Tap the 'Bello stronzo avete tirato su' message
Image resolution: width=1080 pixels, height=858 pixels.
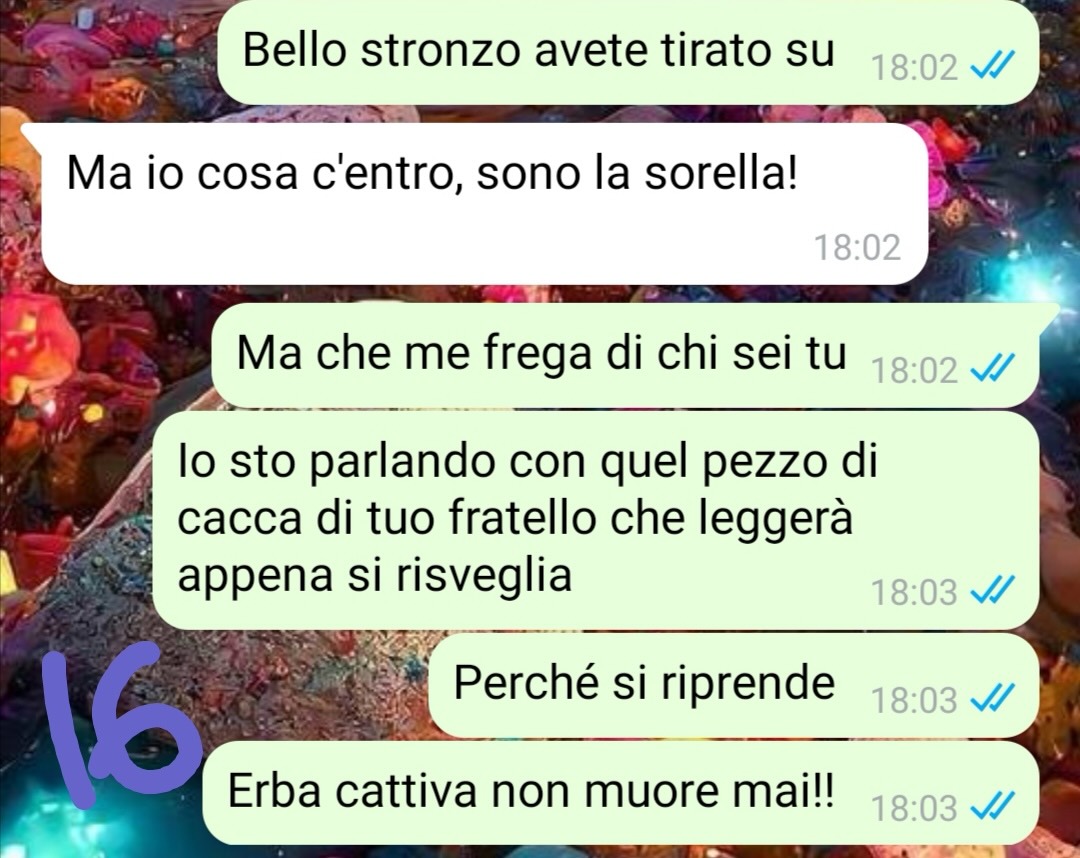627,52
